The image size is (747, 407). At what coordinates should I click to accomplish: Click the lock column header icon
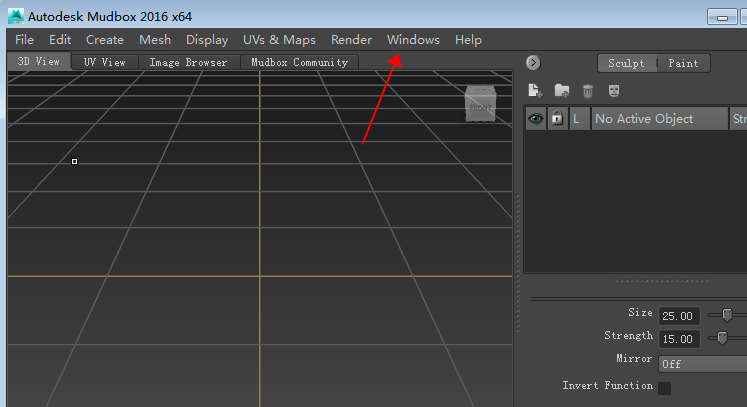[556, 118]
